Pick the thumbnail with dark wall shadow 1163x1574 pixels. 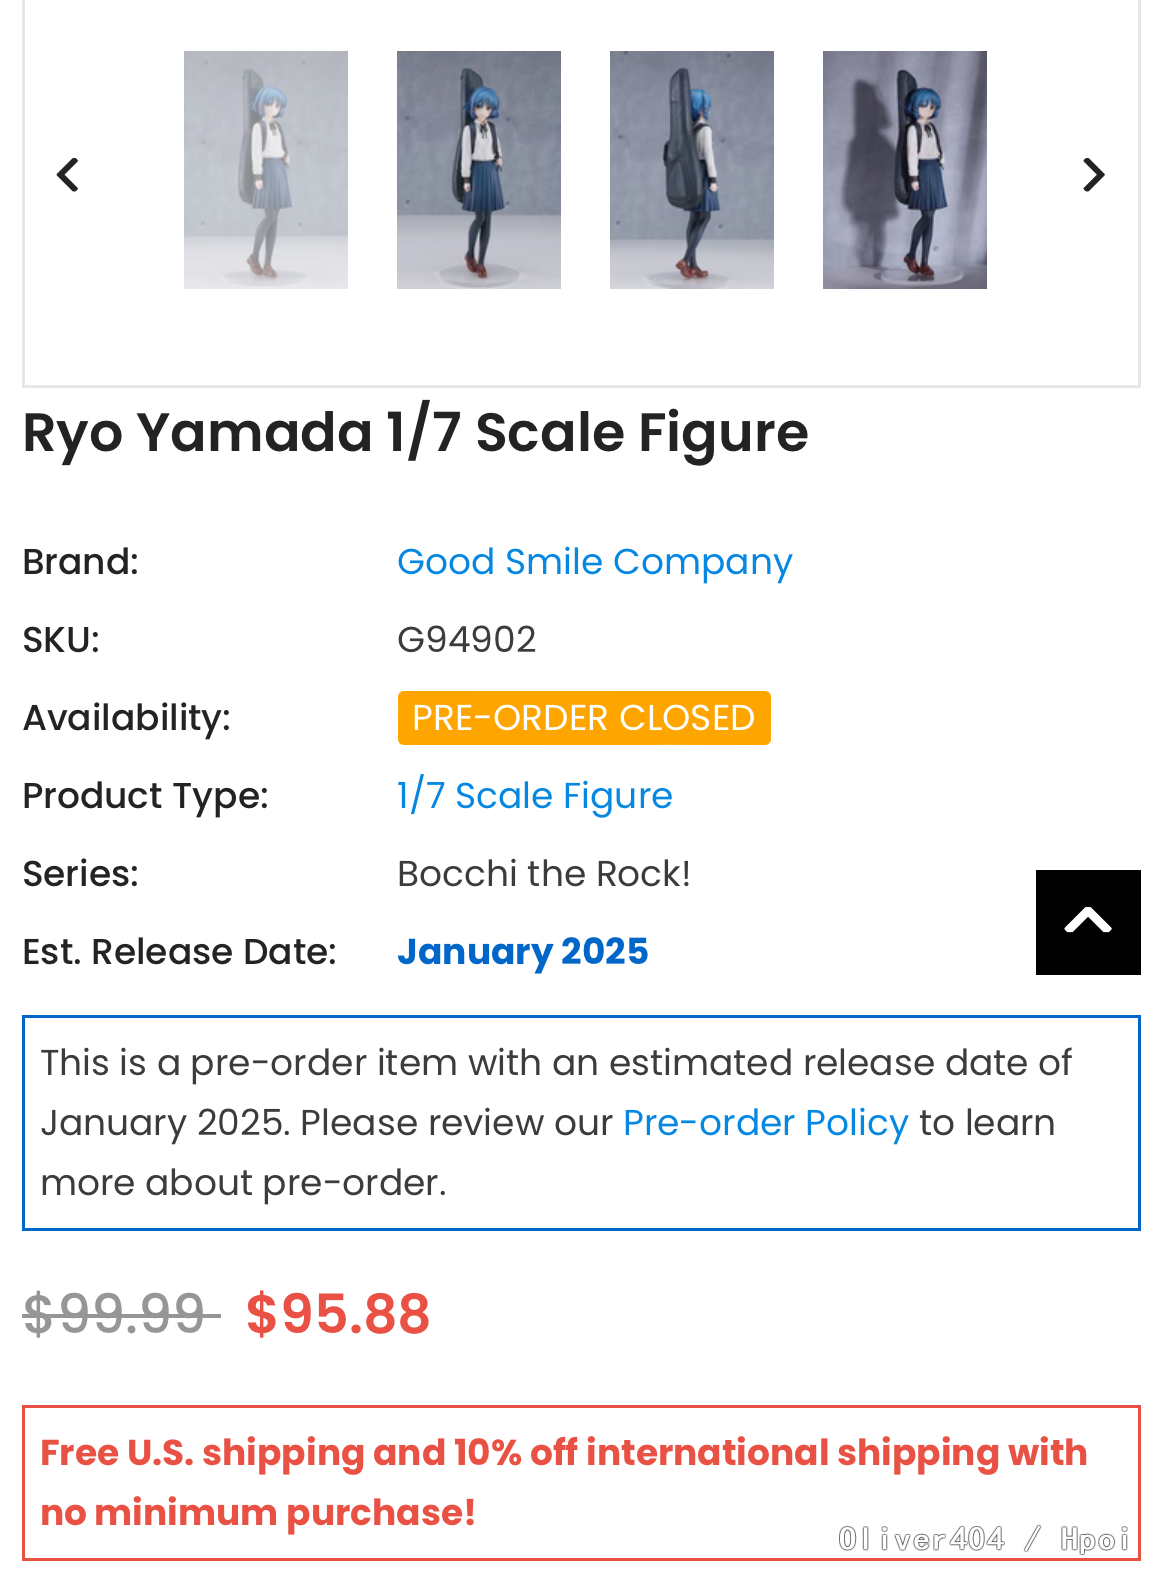tap(905, 170)
